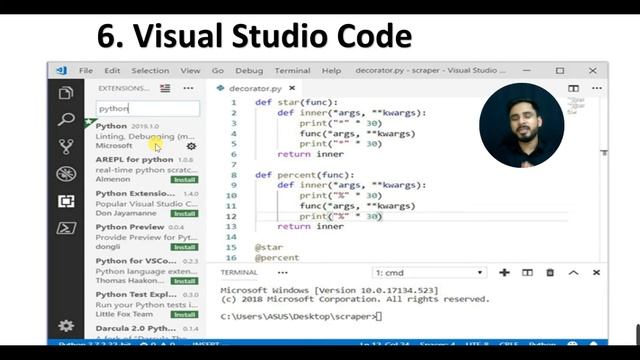640x360 pixels.
Task: Open the Search magnifier in activity bar
Action: tap(66, 119)
